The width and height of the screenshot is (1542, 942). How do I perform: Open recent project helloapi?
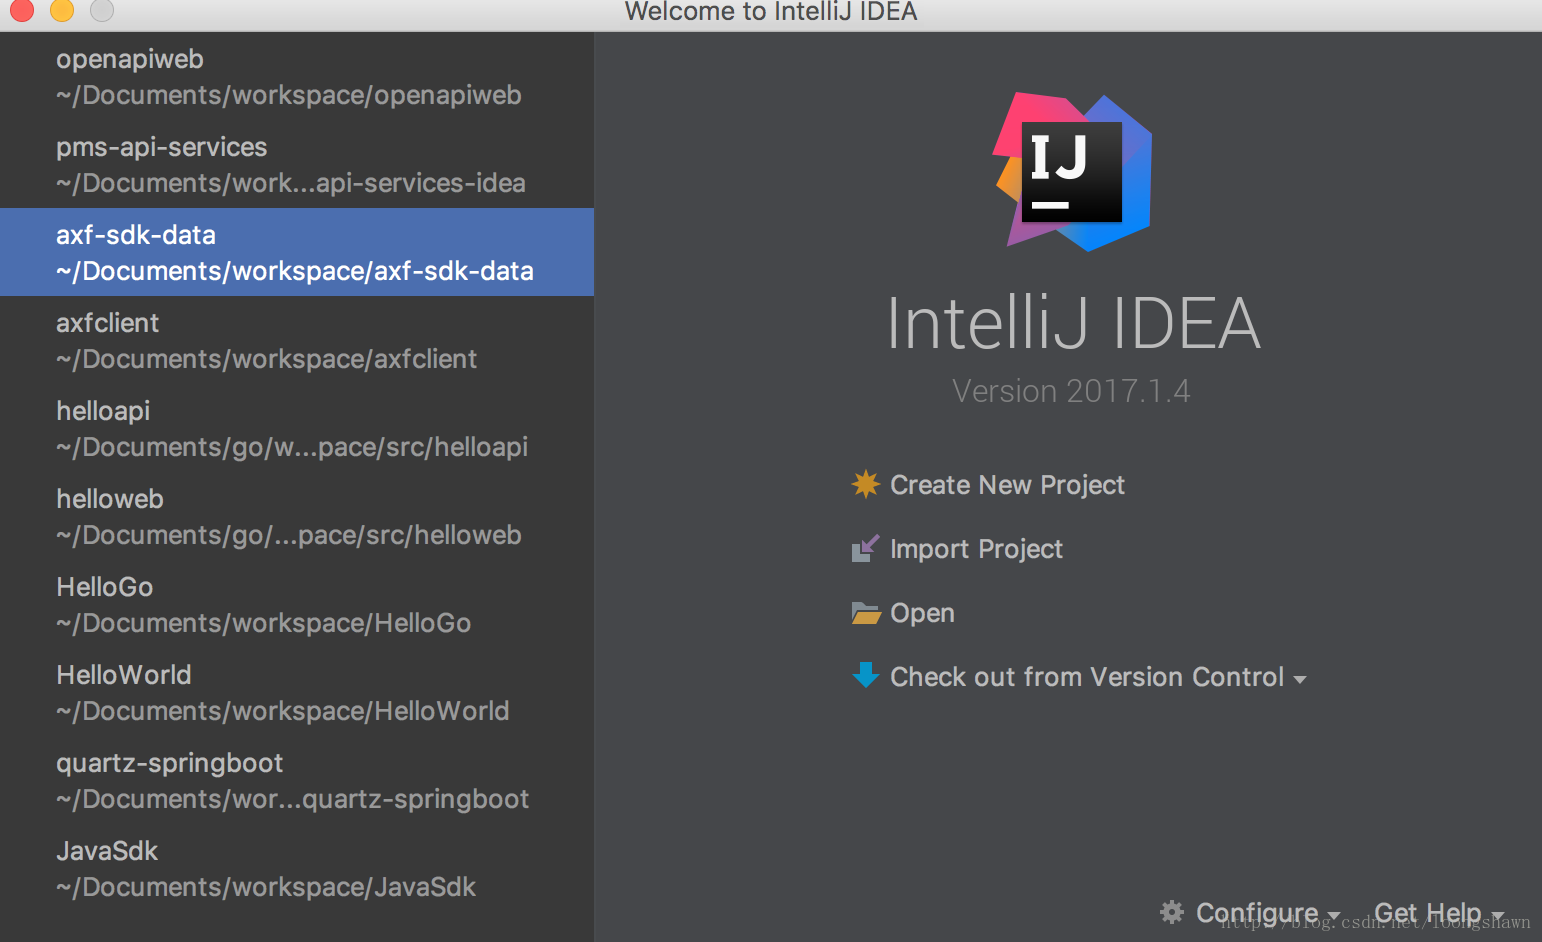[297, 428]
